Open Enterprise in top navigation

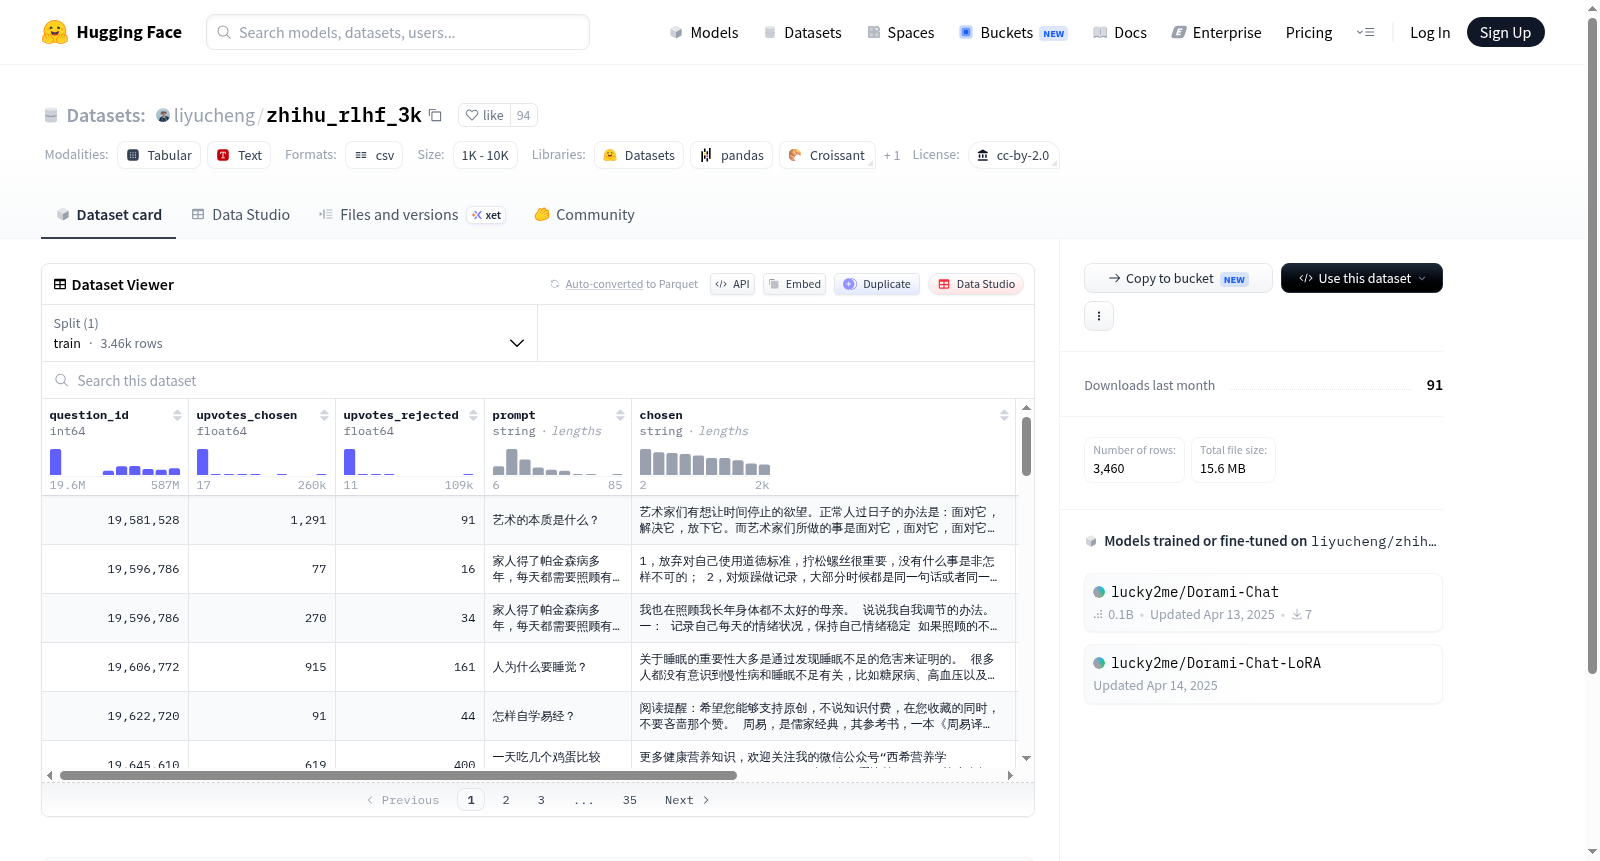click(1216, 32)
